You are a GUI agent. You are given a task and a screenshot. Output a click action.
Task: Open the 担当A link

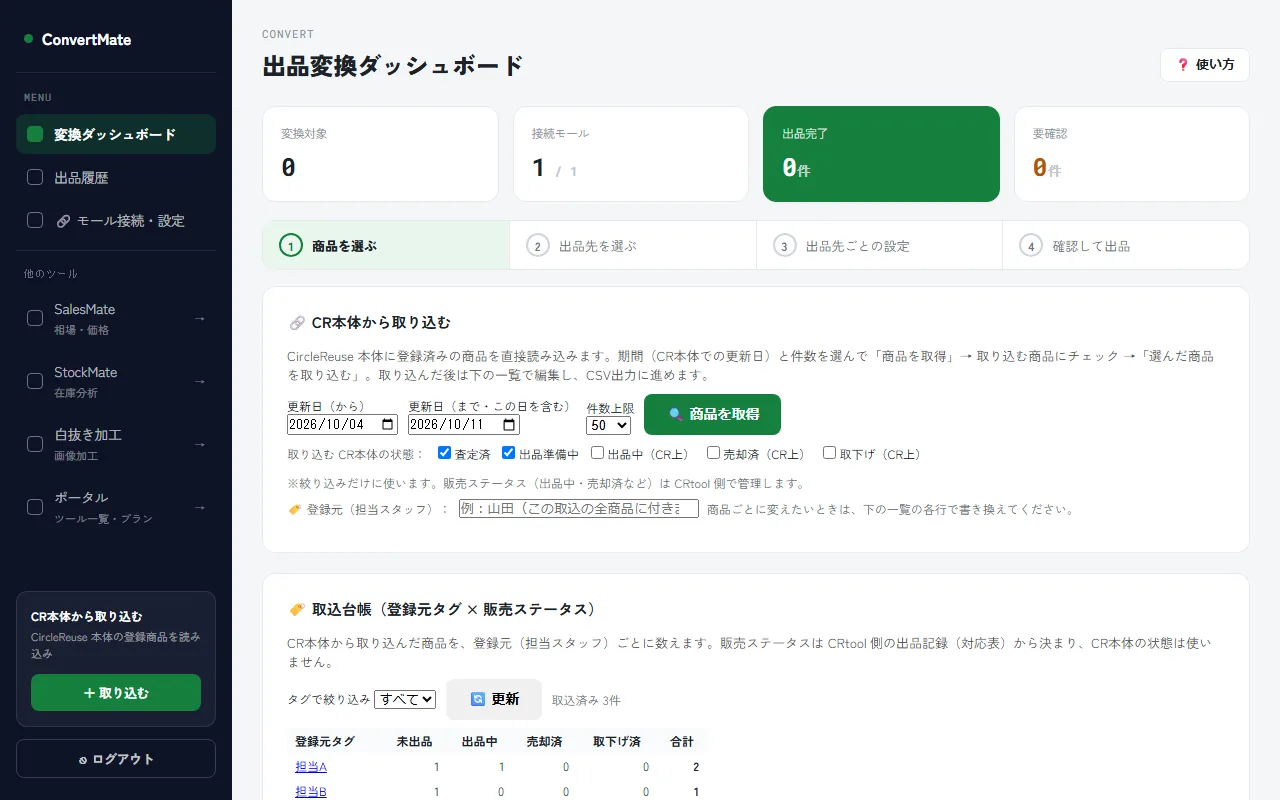click(x=311, y=767)
